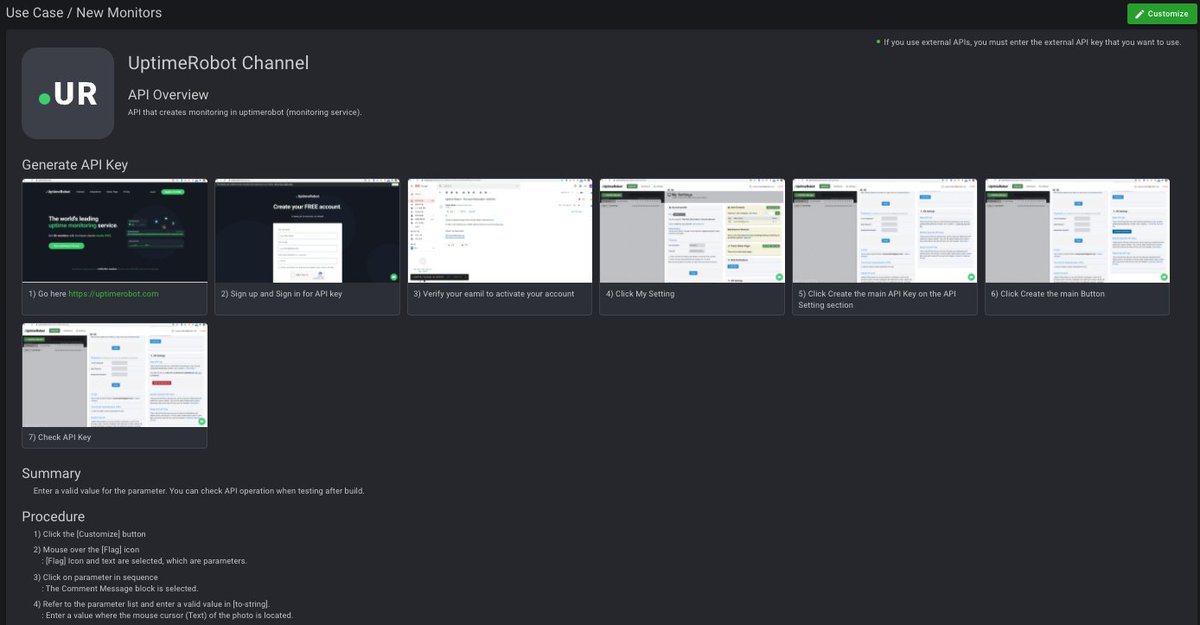Image resolution: width=1200 pixels, height=625 pixels.
Task: Click caption '2) Sign up and Sign in for API key'
Action: [282, 294]
